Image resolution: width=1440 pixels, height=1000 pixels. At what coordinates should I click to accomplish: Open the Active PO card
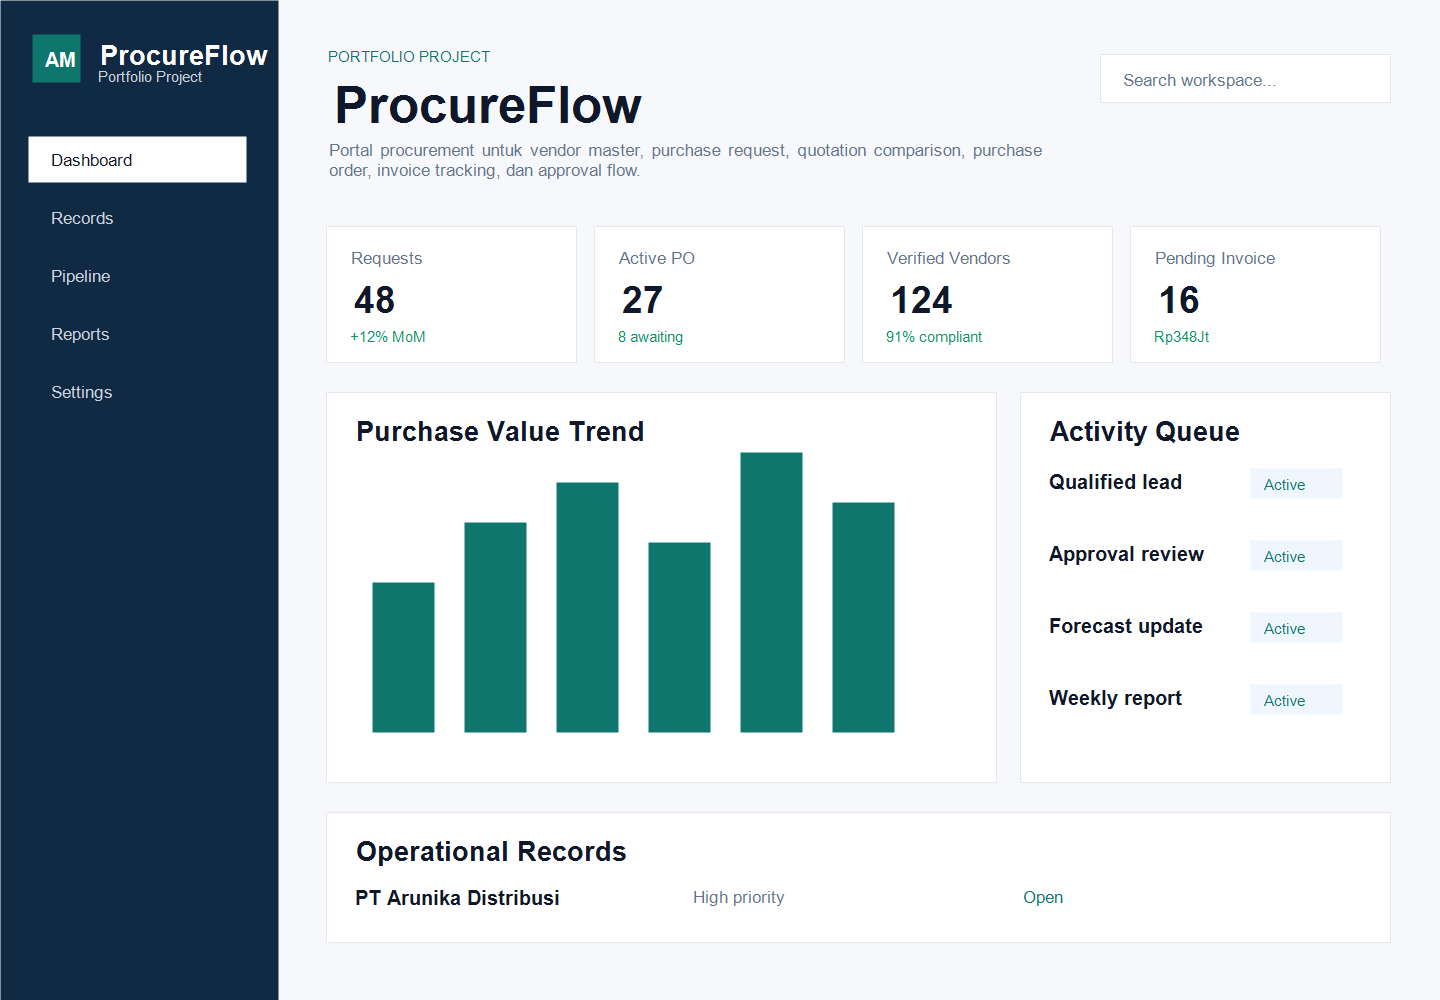pyautogui.click(x=719, y=295)
